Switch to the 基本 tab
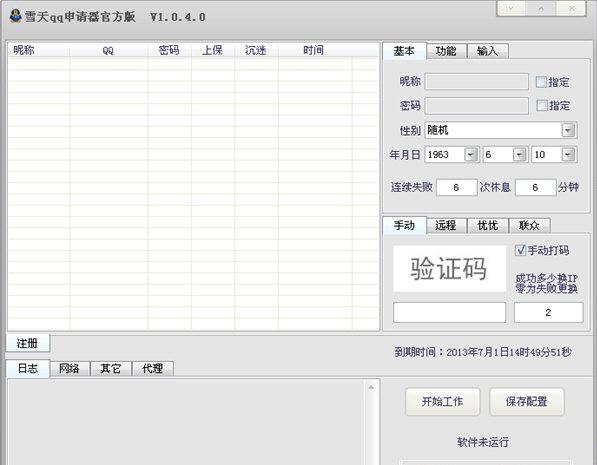The height and width of the screenshot is (465, 597). pyautogui.click(x=404, y=51)
